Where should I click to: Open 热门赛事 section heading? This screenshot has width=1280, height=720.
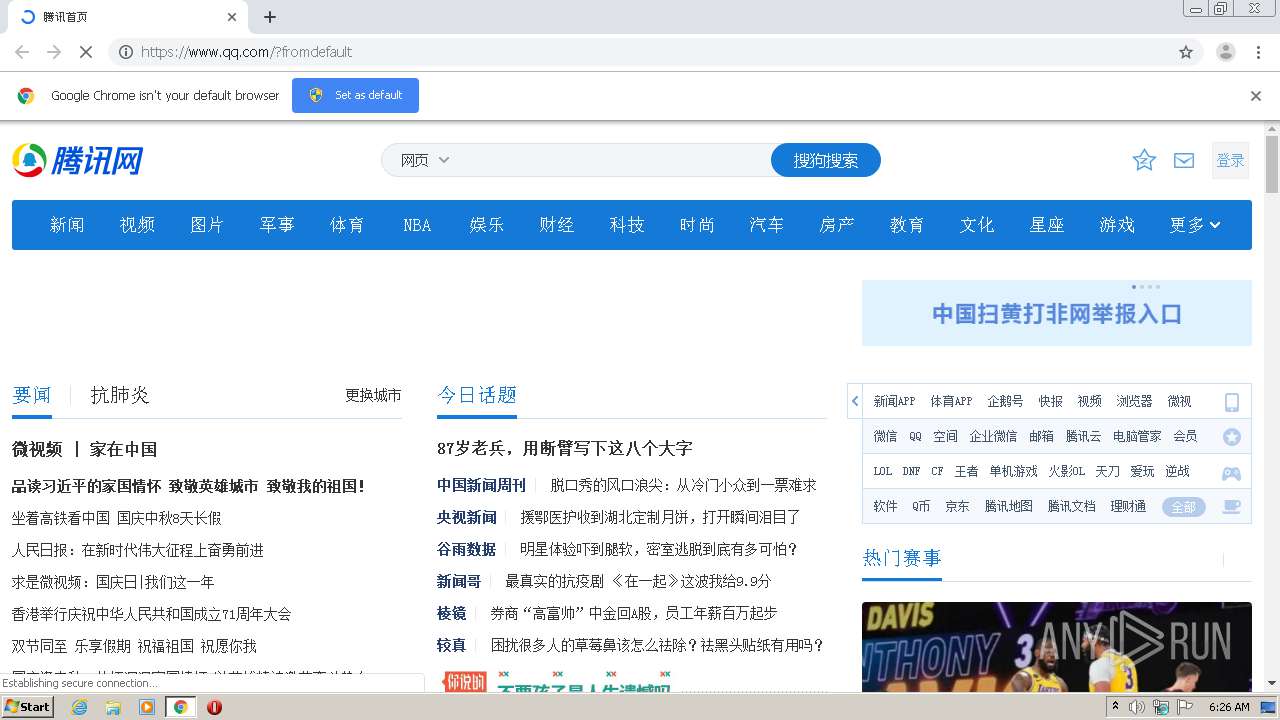[x=902, y=558]
